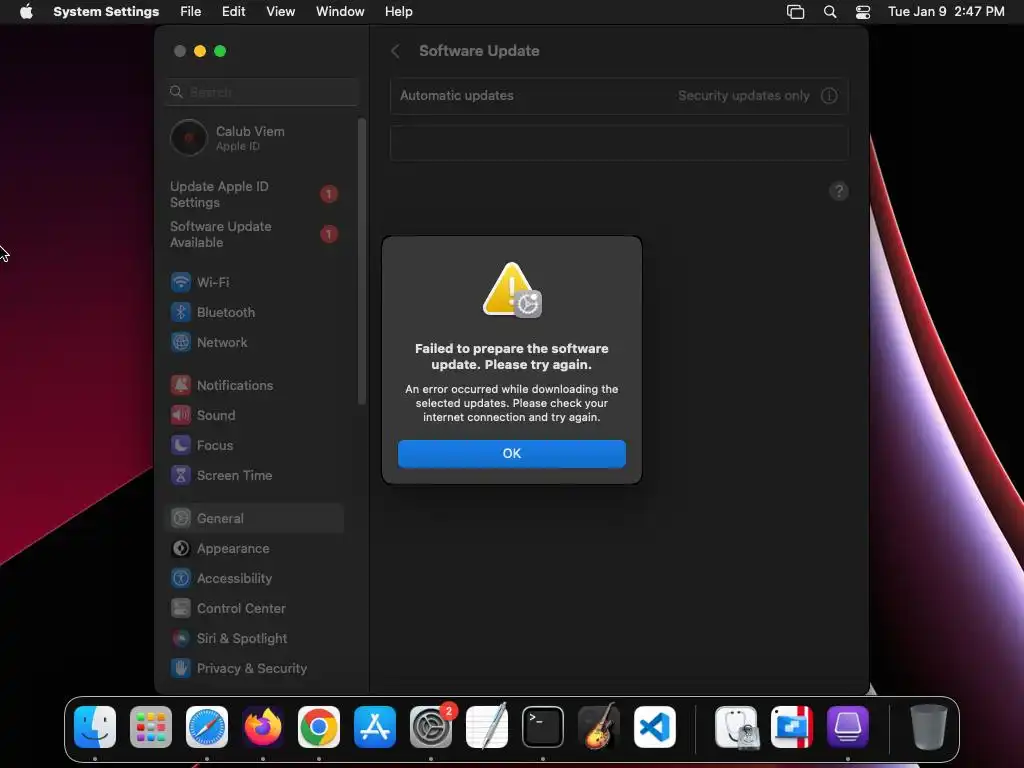Open Calub Viem Apple ID profile

(255, 138)
